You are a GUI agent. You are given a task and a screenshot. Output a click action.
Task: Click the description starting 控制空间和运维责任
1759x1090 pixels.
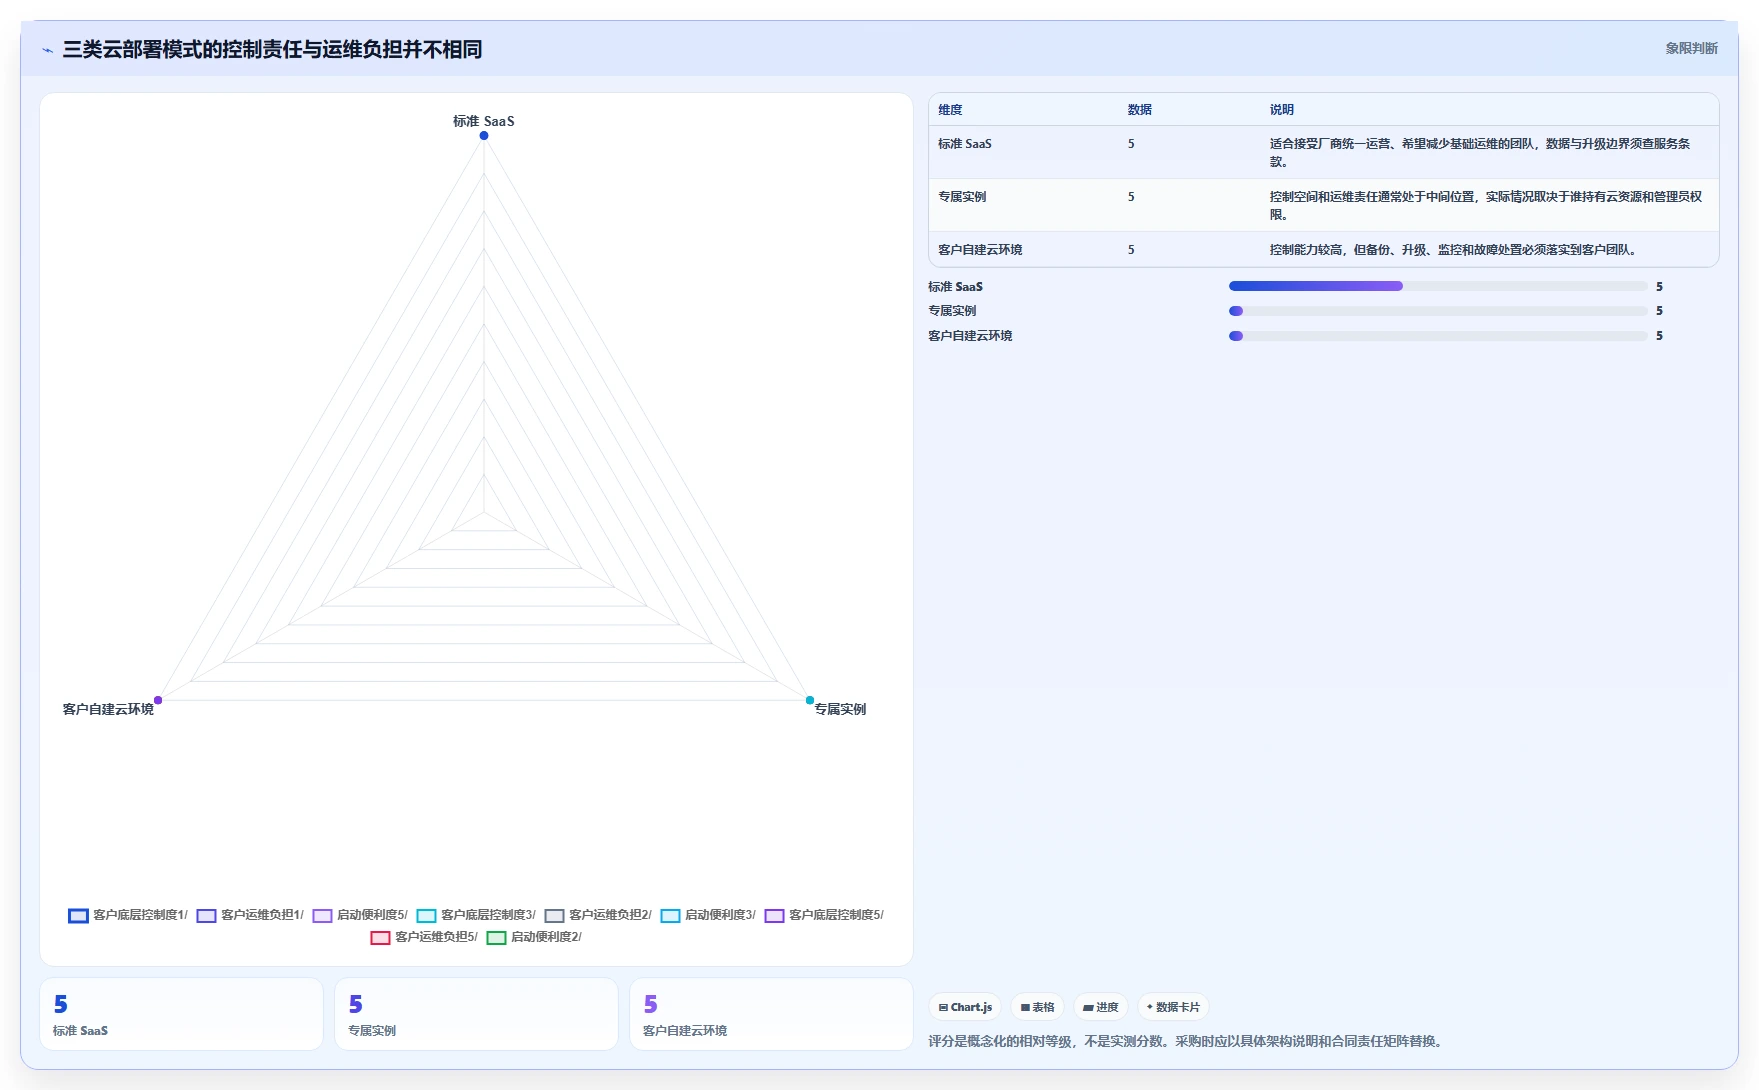point(1486,206)
